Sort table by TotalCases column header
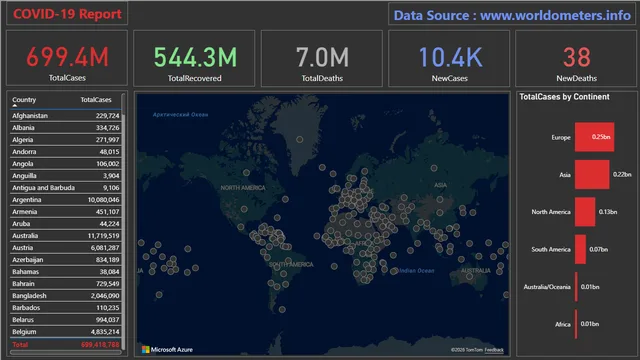This screenshot has height=360, width=640. [x=96, y=100]
